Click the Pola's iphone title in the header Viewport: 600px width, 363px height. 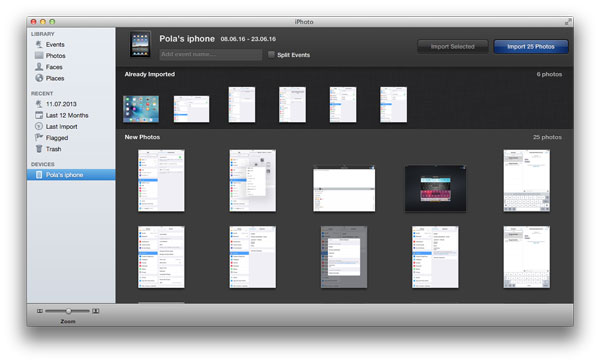[187, 39]
